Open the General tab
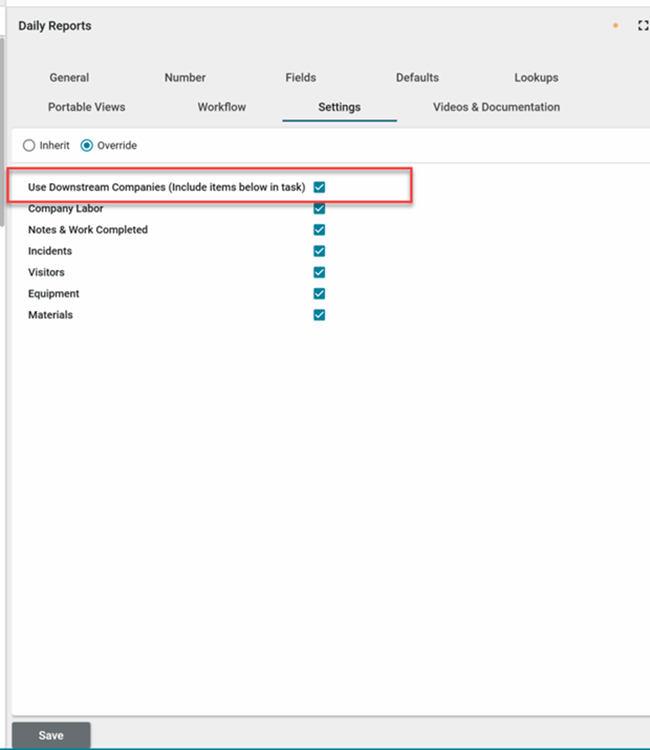The image size is (650, 750). [69, 78]
